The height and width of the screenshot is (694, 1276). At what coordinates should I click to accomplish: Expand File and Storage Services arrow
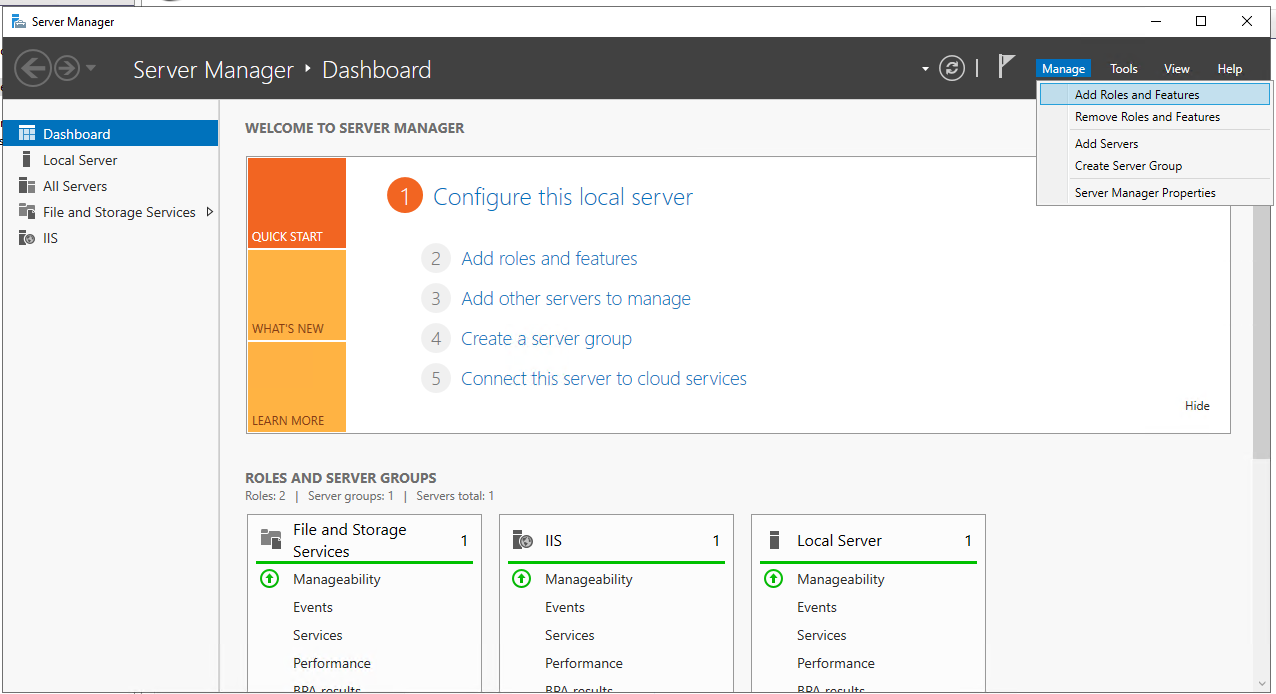(209, 212)
